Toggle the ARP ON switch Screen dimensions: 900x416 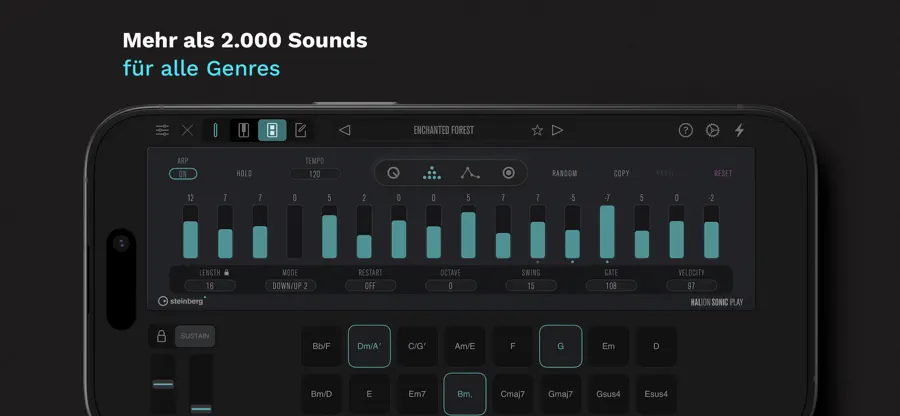183,174
